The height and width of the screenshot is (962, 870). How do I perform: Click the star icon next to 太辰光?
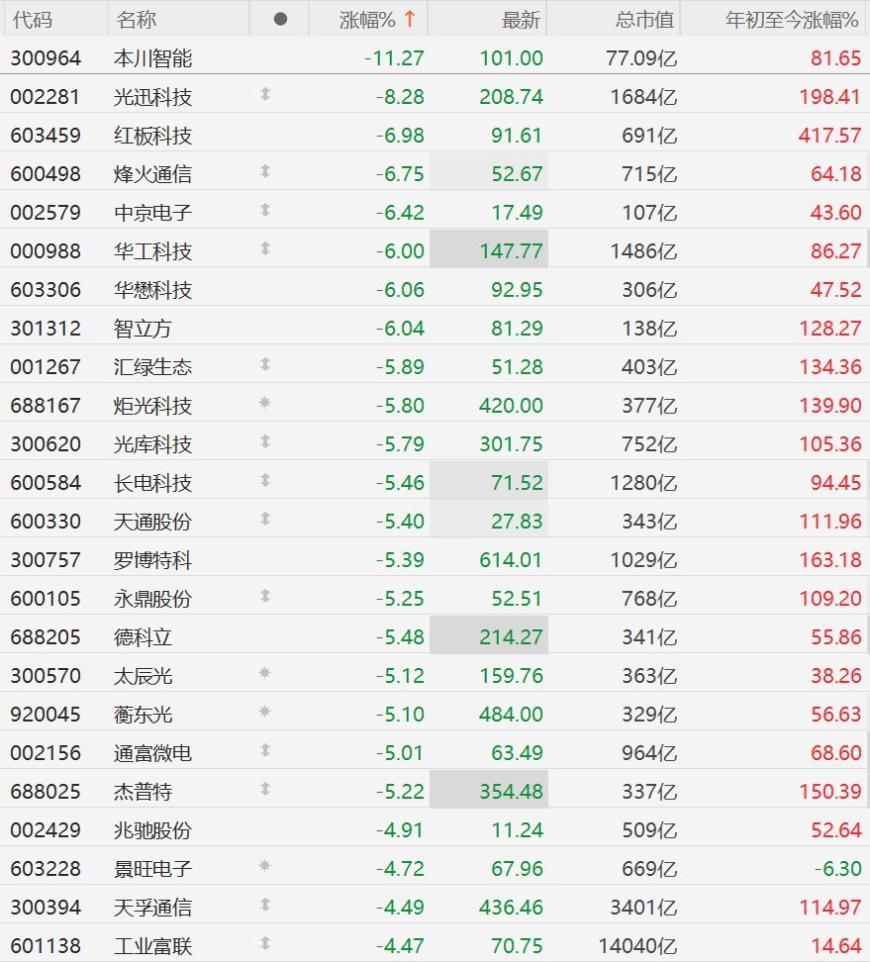(264, 673)
